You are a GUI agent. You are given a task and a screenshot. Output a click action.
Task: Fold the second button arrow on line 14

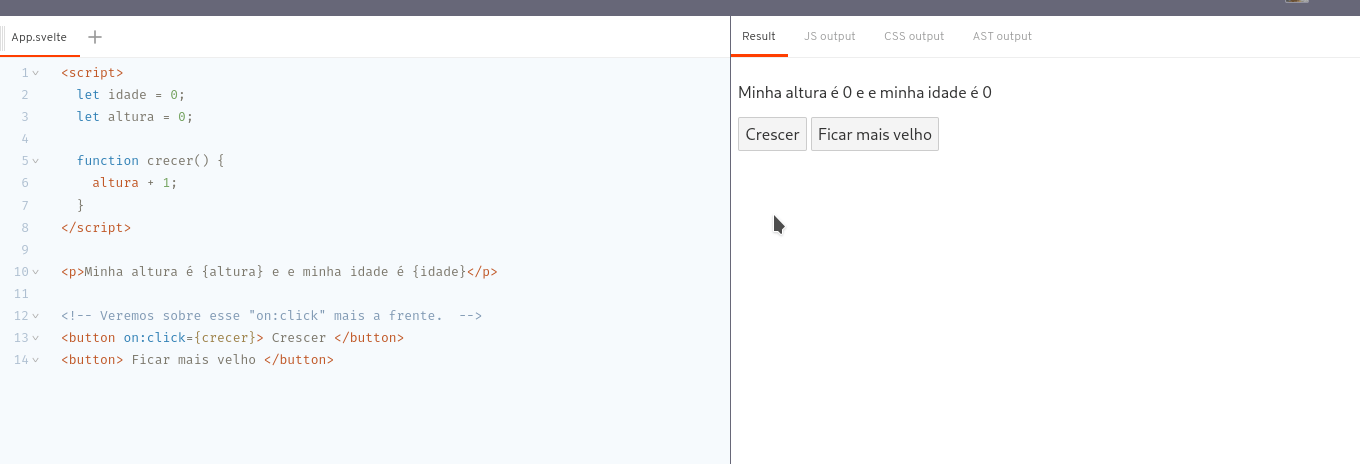tap(36, 360)
